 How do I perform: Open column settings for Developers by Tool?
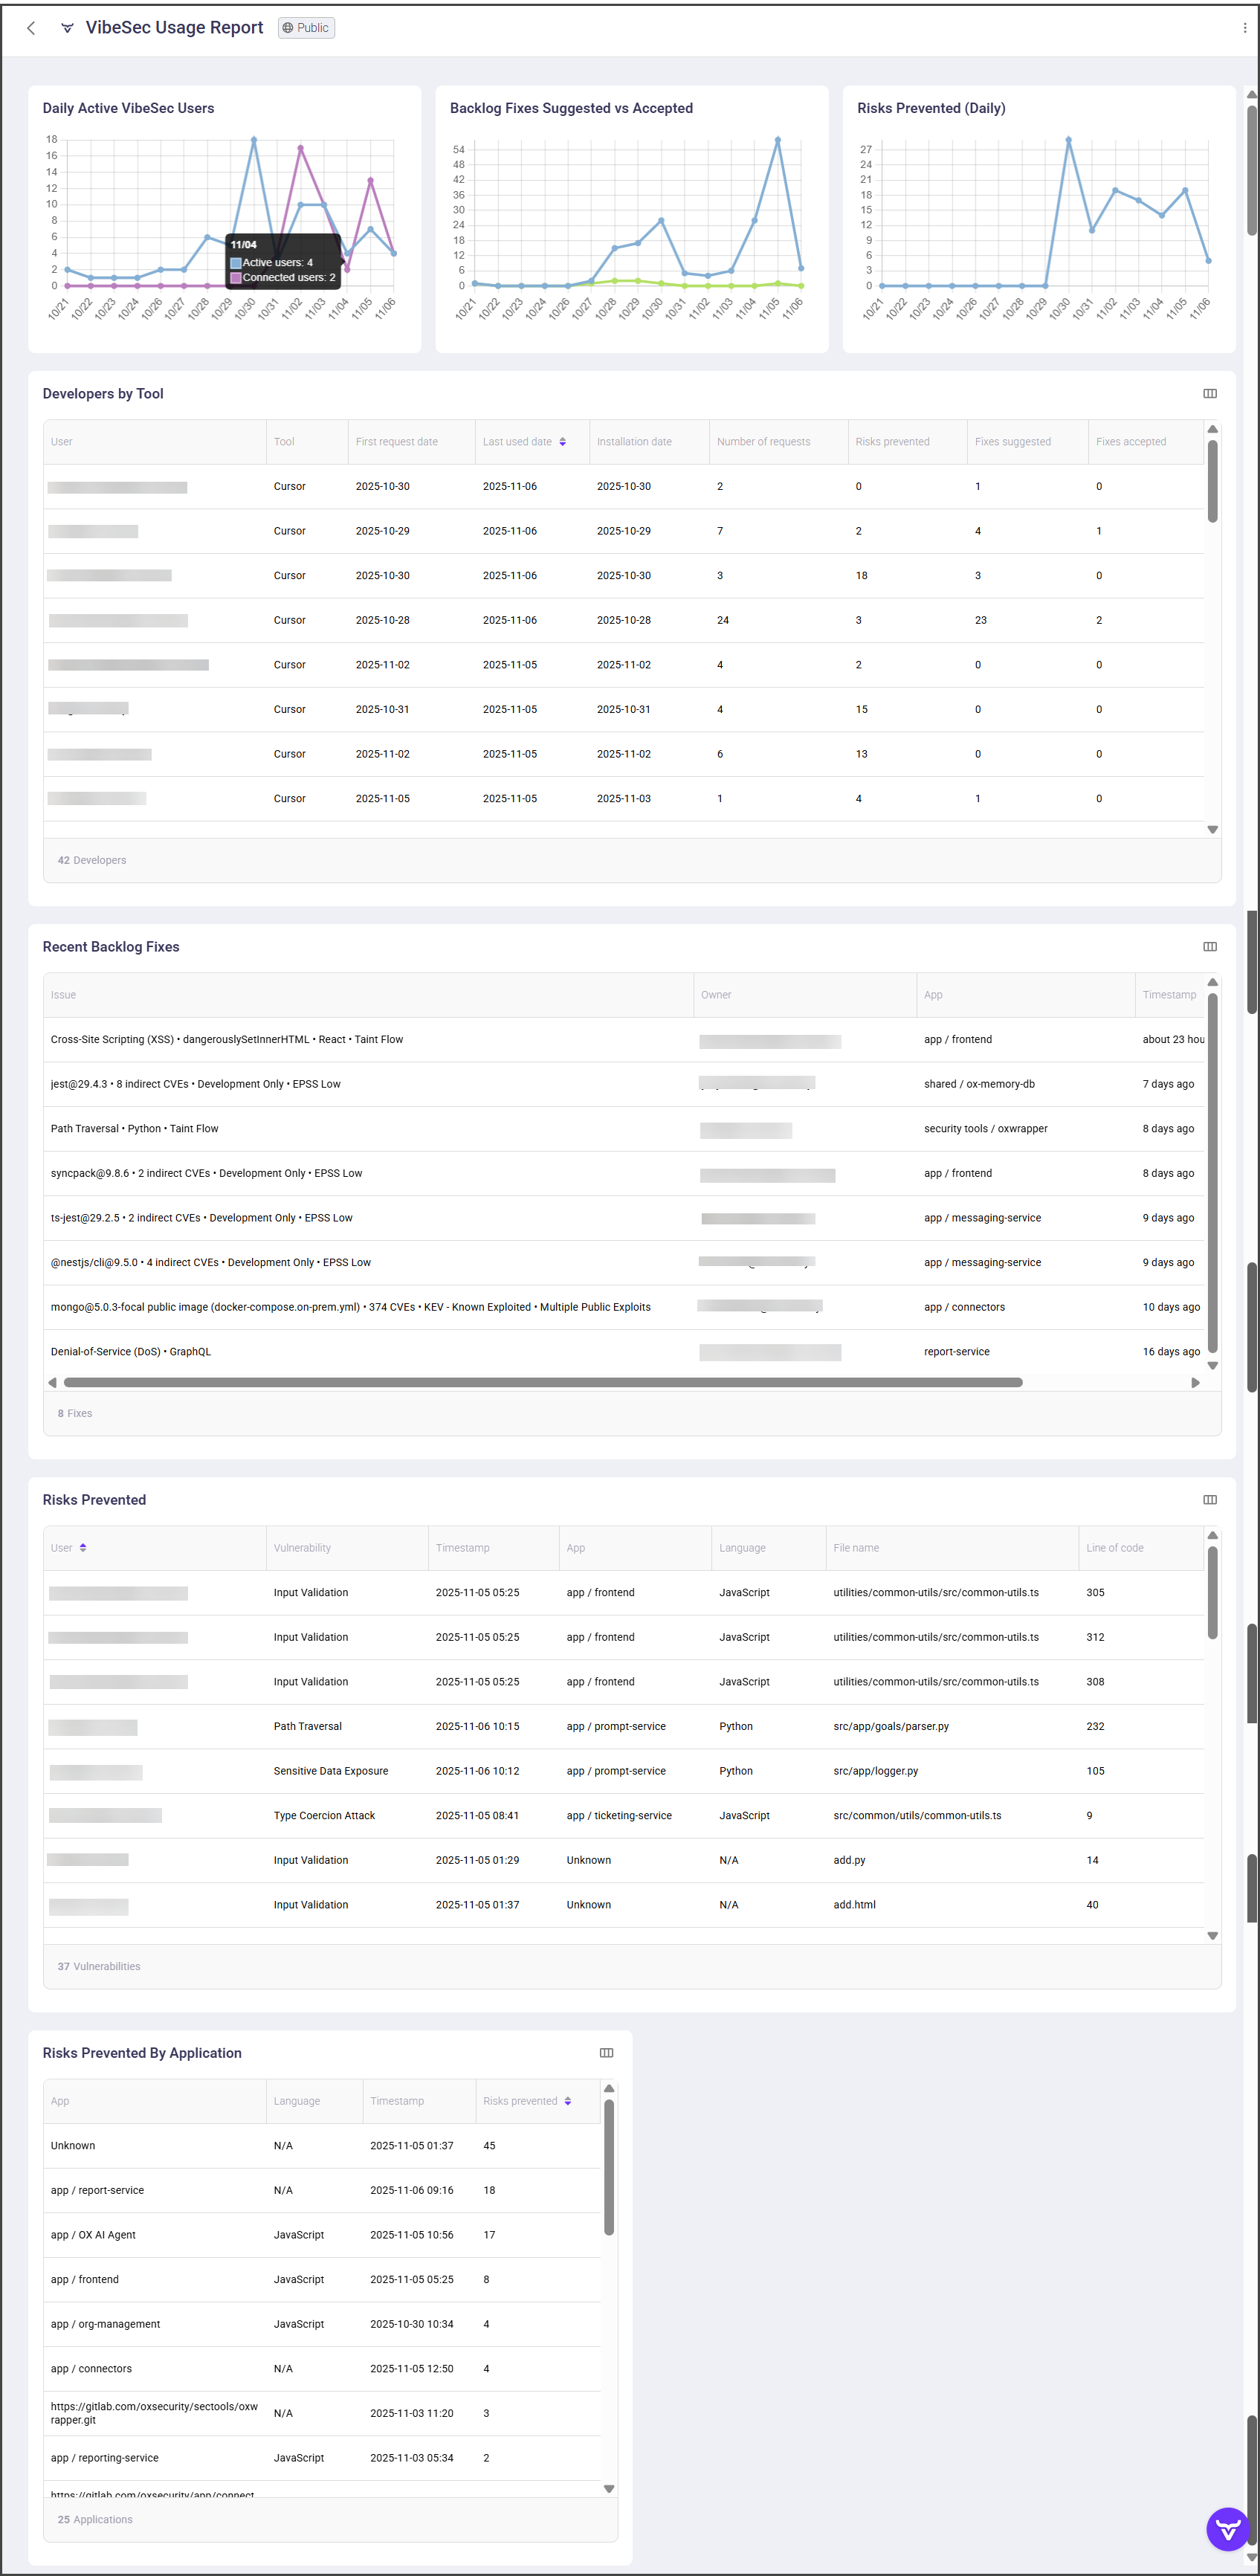pos(1209,394)
